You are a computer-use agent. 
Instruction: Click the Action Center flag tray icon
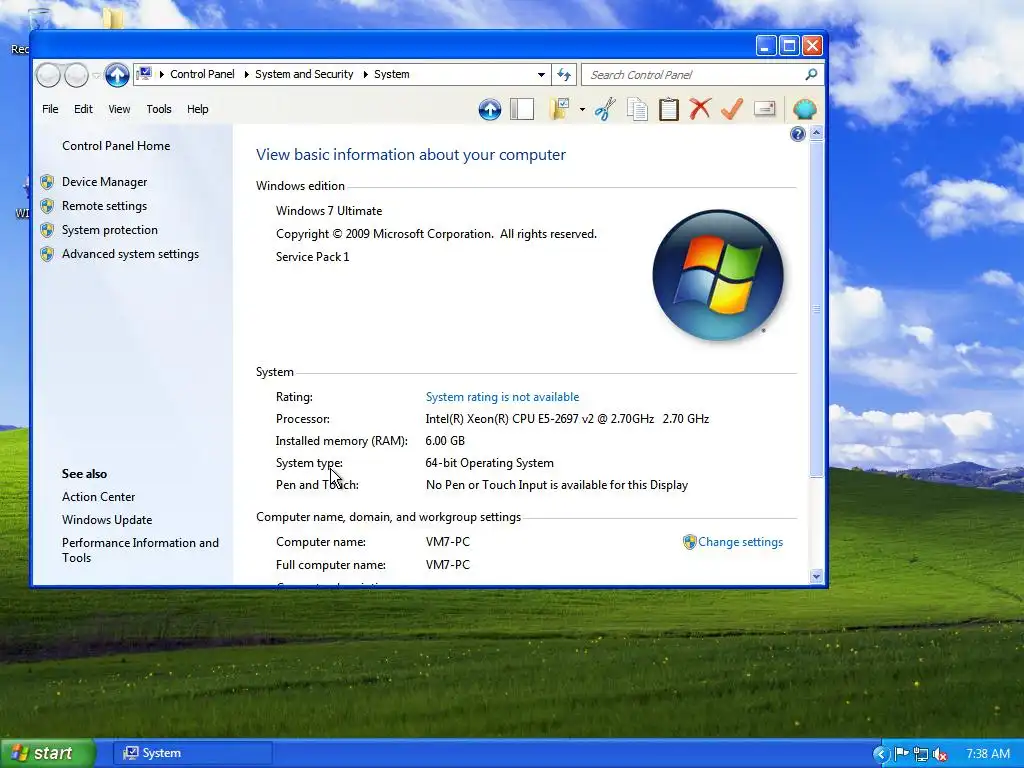coord(901,754)
